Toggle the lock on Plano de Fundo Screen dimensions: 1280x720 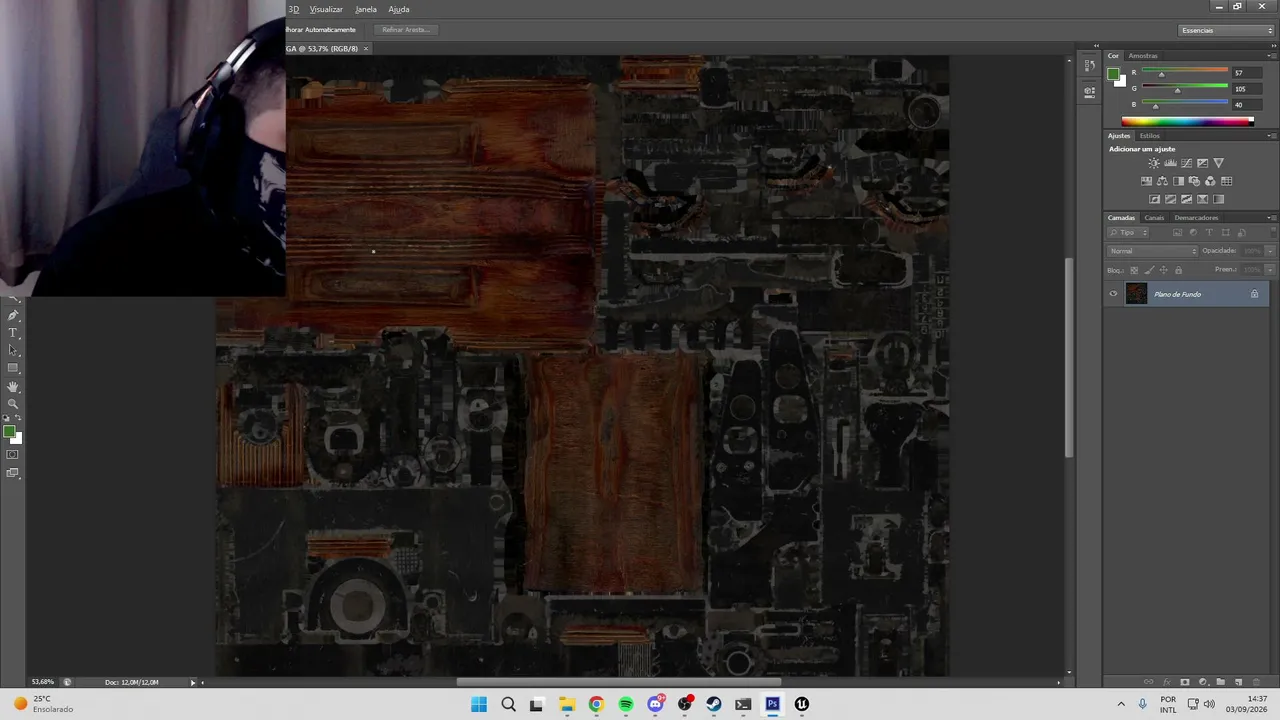coord(1254,294)
